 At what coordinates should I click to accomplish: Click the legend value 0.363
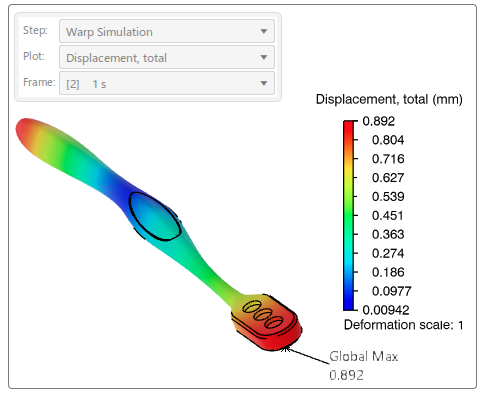pos(388,234)
